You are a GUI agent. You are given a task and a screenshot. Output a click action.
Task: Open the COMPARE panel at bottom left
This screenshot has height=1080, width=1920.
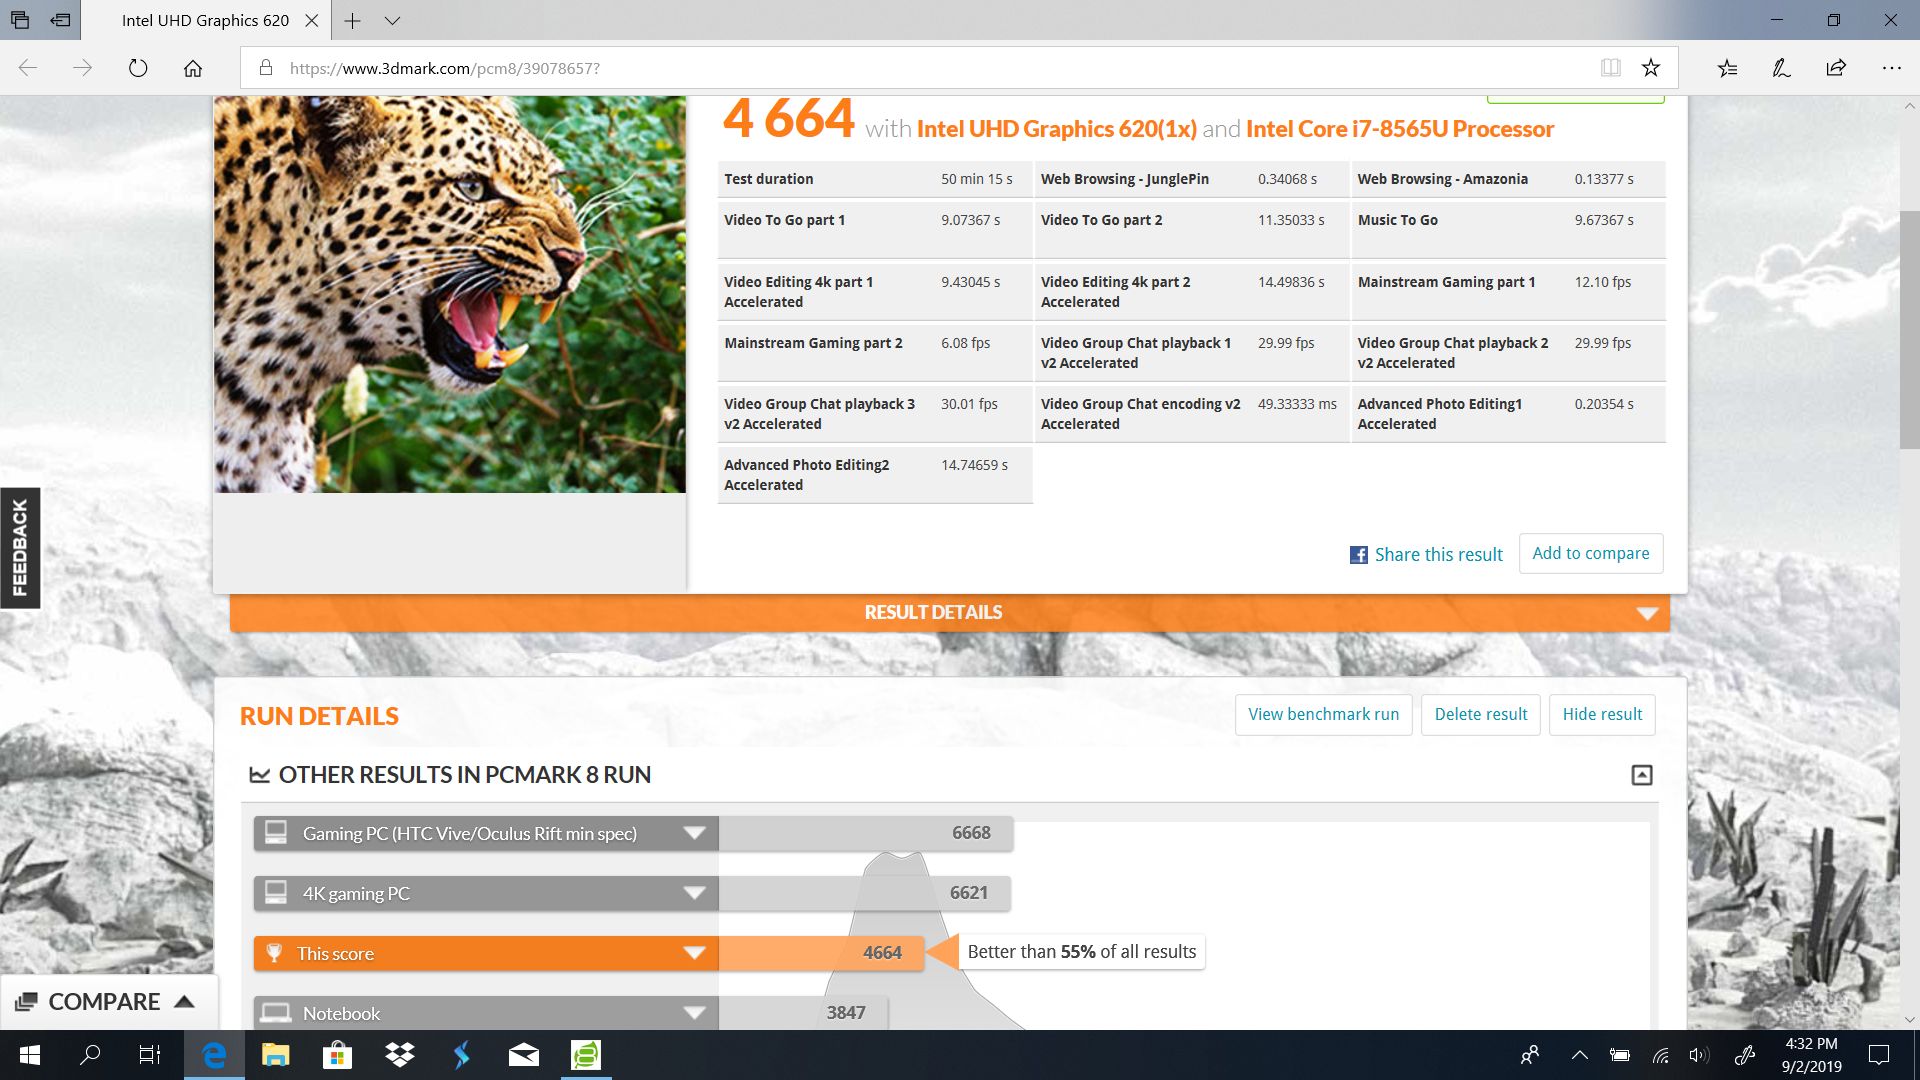[107, 1002]
